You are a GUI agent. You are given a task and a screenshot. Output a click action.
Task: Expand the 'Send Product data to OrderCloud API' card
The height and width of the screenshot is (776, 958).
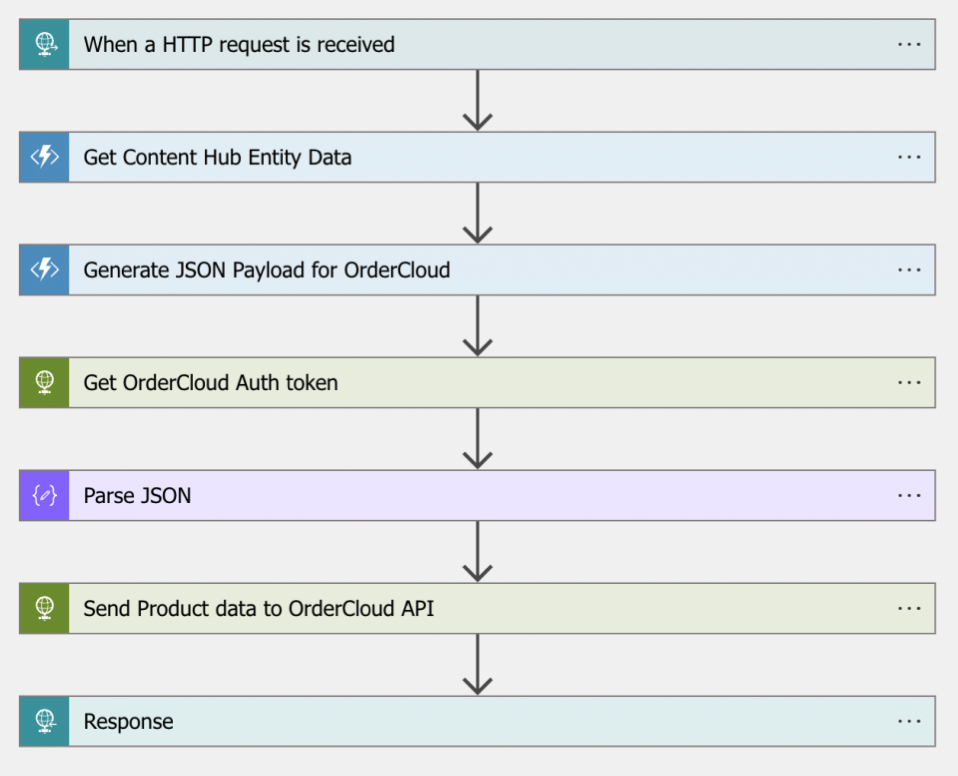[x=477, y=609]
